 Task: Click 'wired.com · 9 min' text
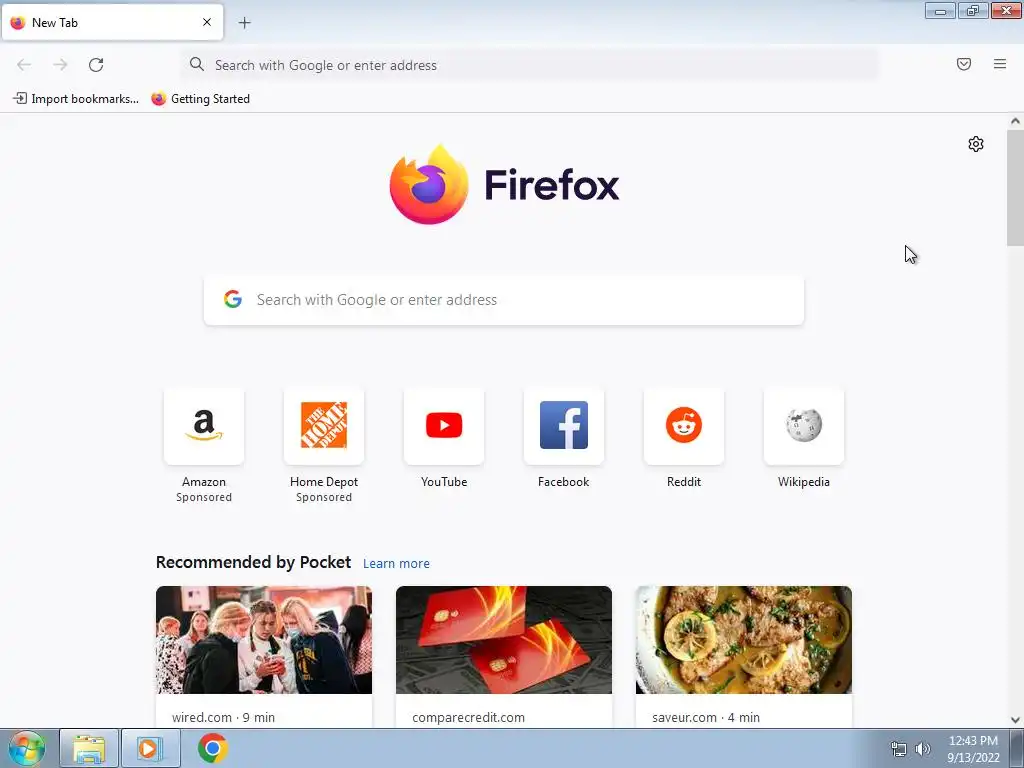223,717
